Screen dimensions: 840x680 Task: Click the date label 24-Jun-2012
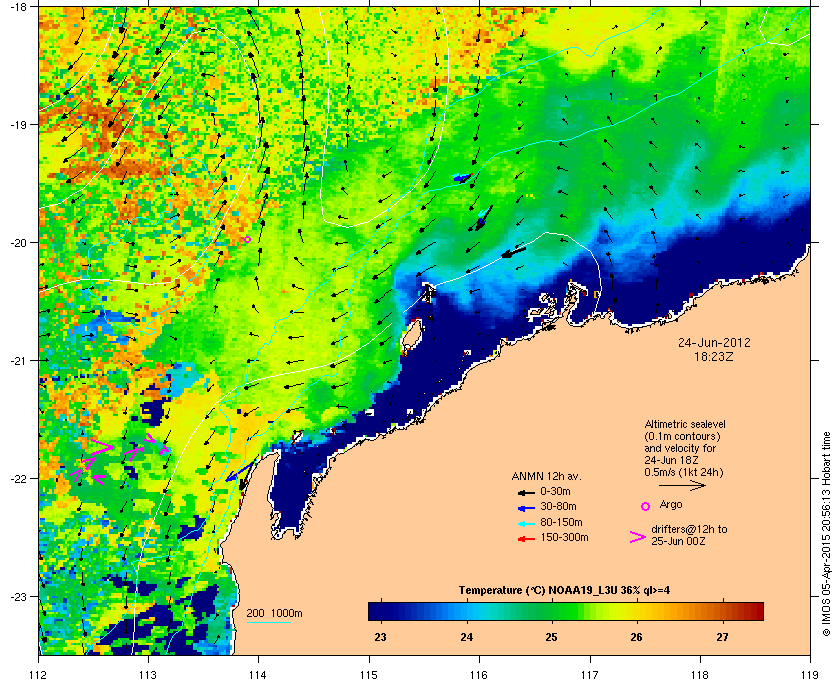pyautogui.click(x=714, y=343)
